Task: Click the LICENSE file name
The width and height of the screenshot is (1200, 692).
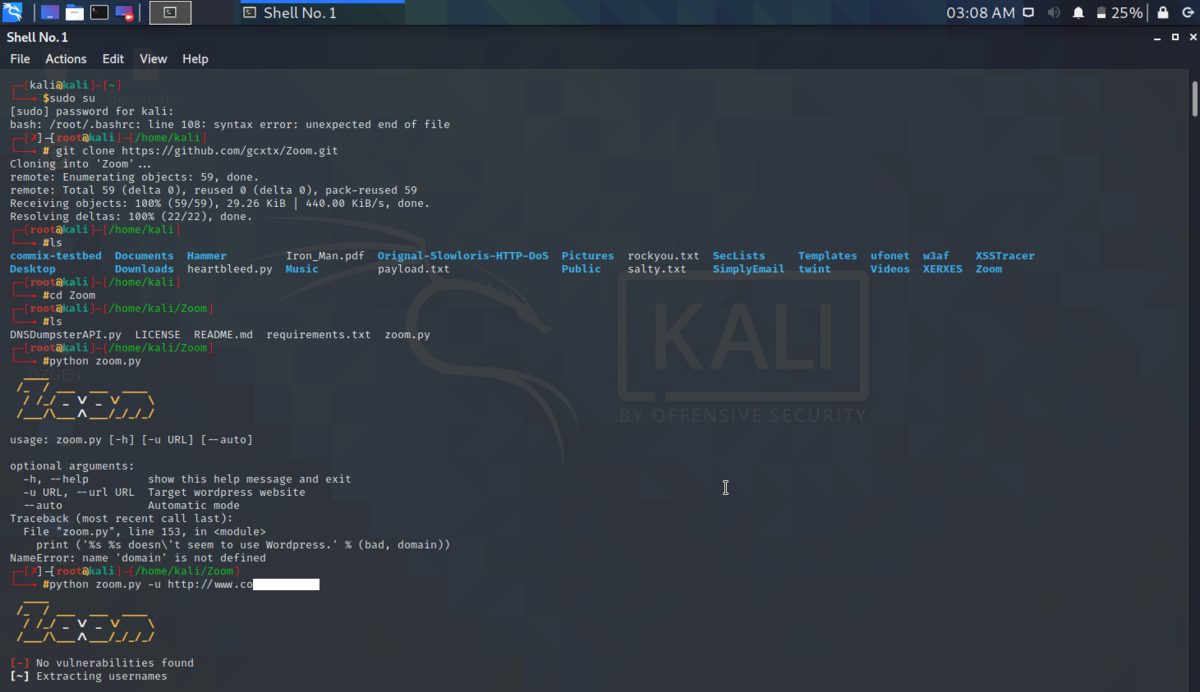Action: click(158, 335)
